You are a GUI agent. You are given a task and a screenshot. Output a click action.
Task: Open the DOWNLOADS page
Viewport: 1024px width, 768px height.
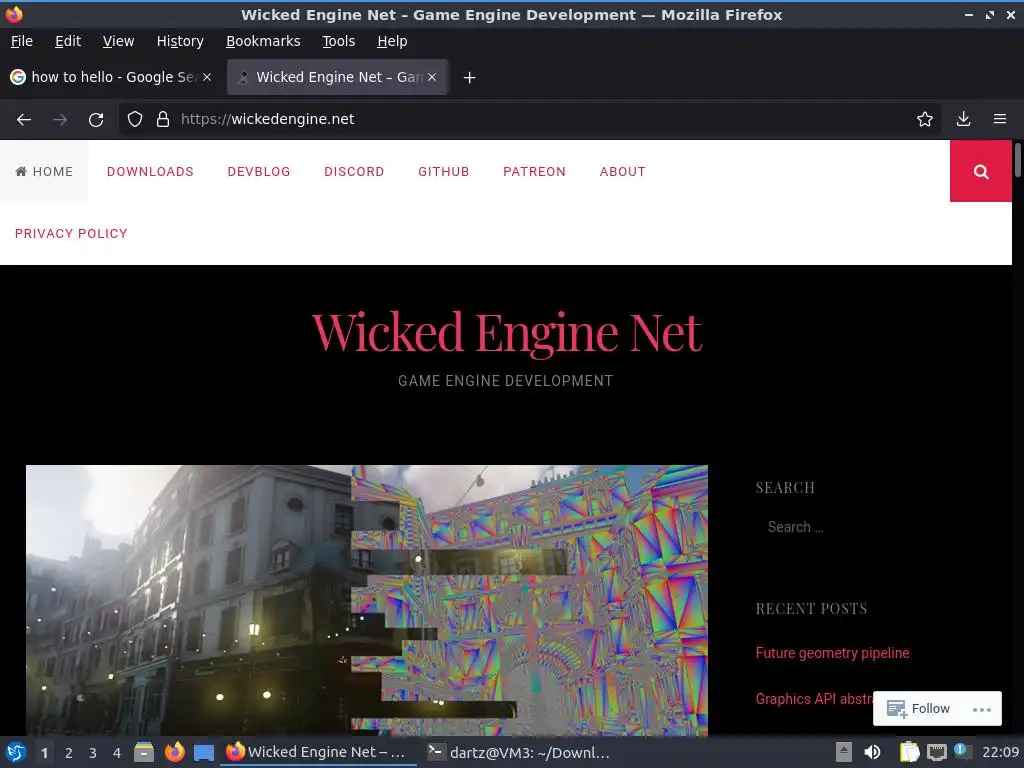[150, 172]
